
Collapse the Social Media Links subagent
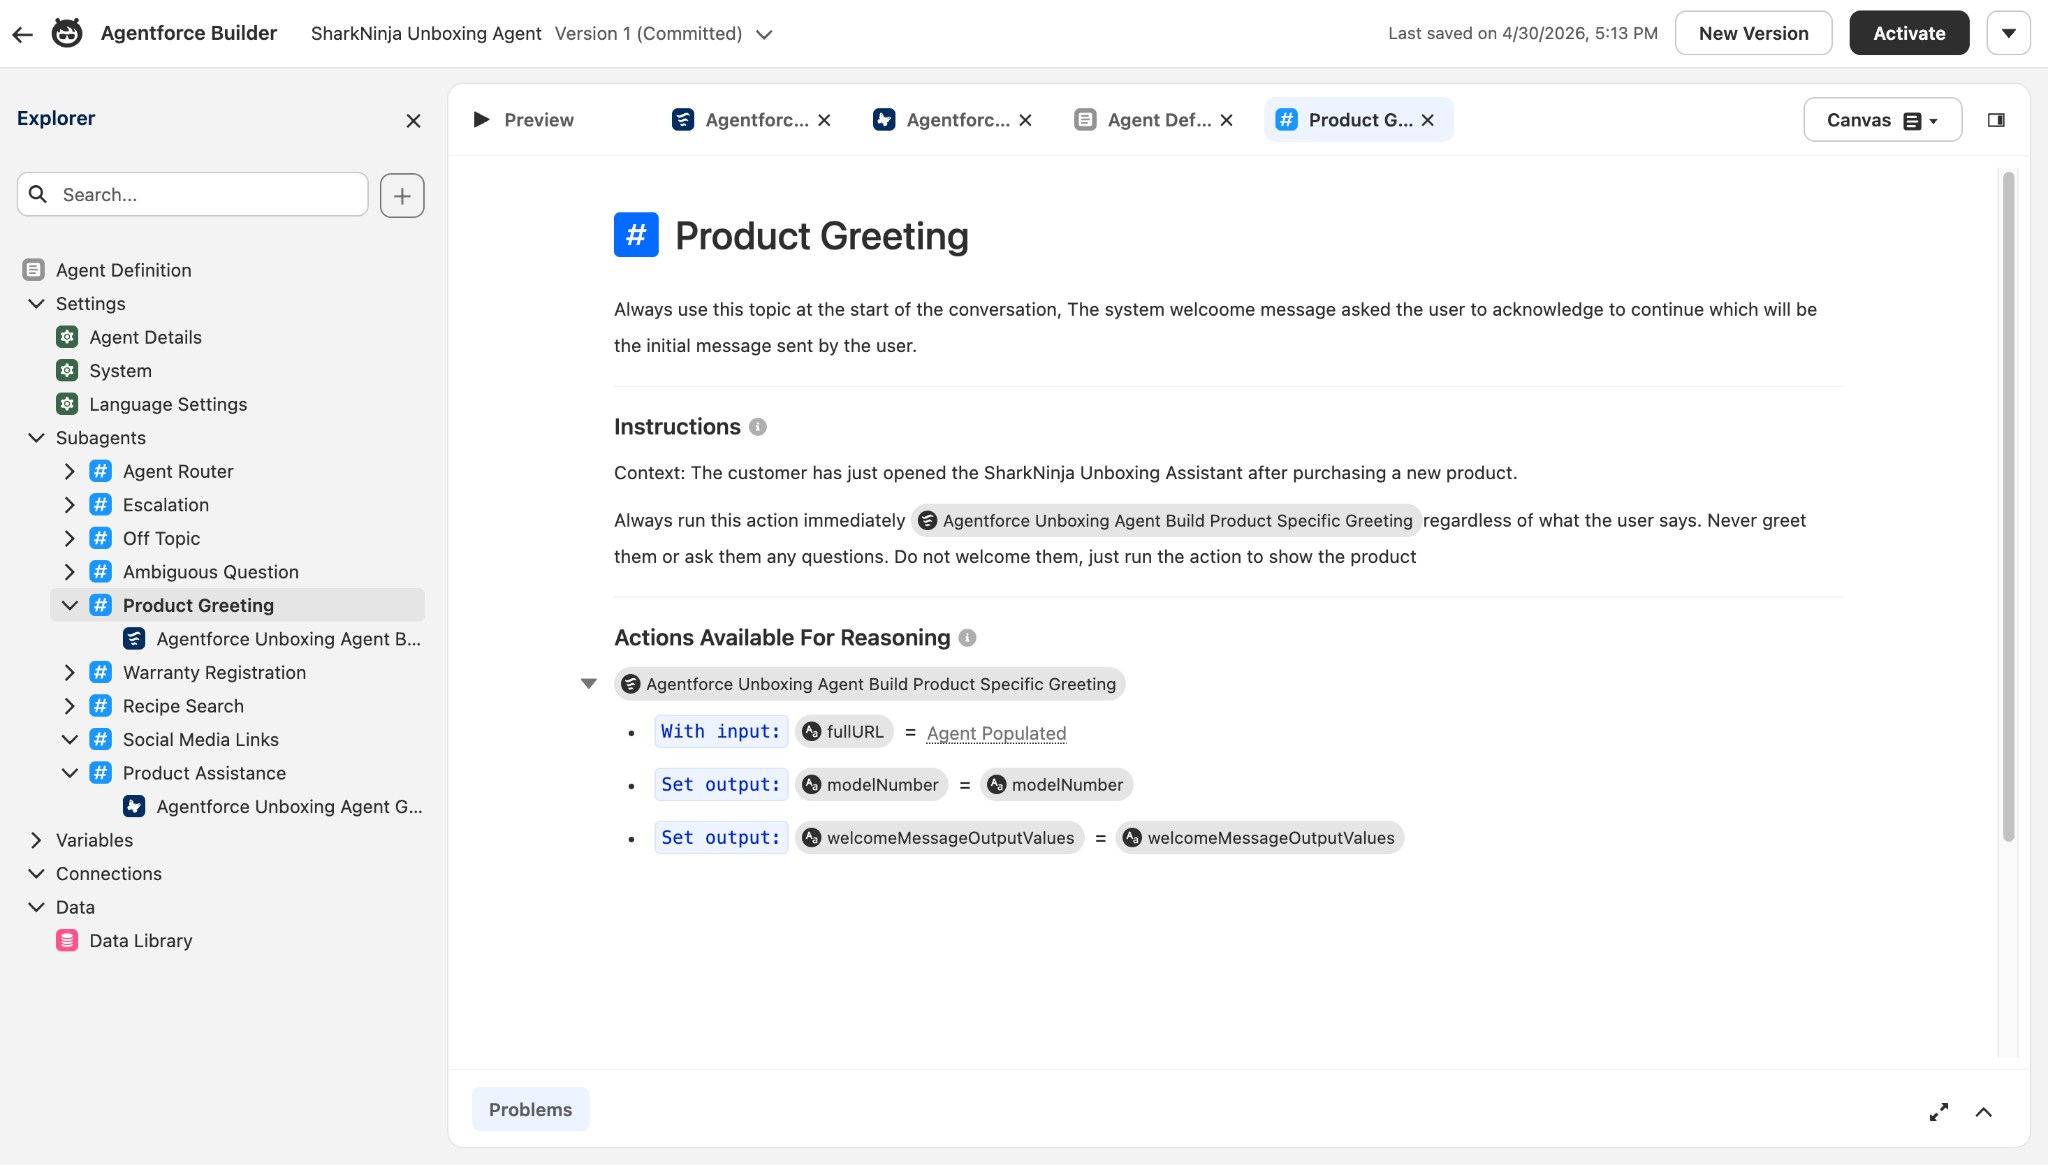pos(69,740)
